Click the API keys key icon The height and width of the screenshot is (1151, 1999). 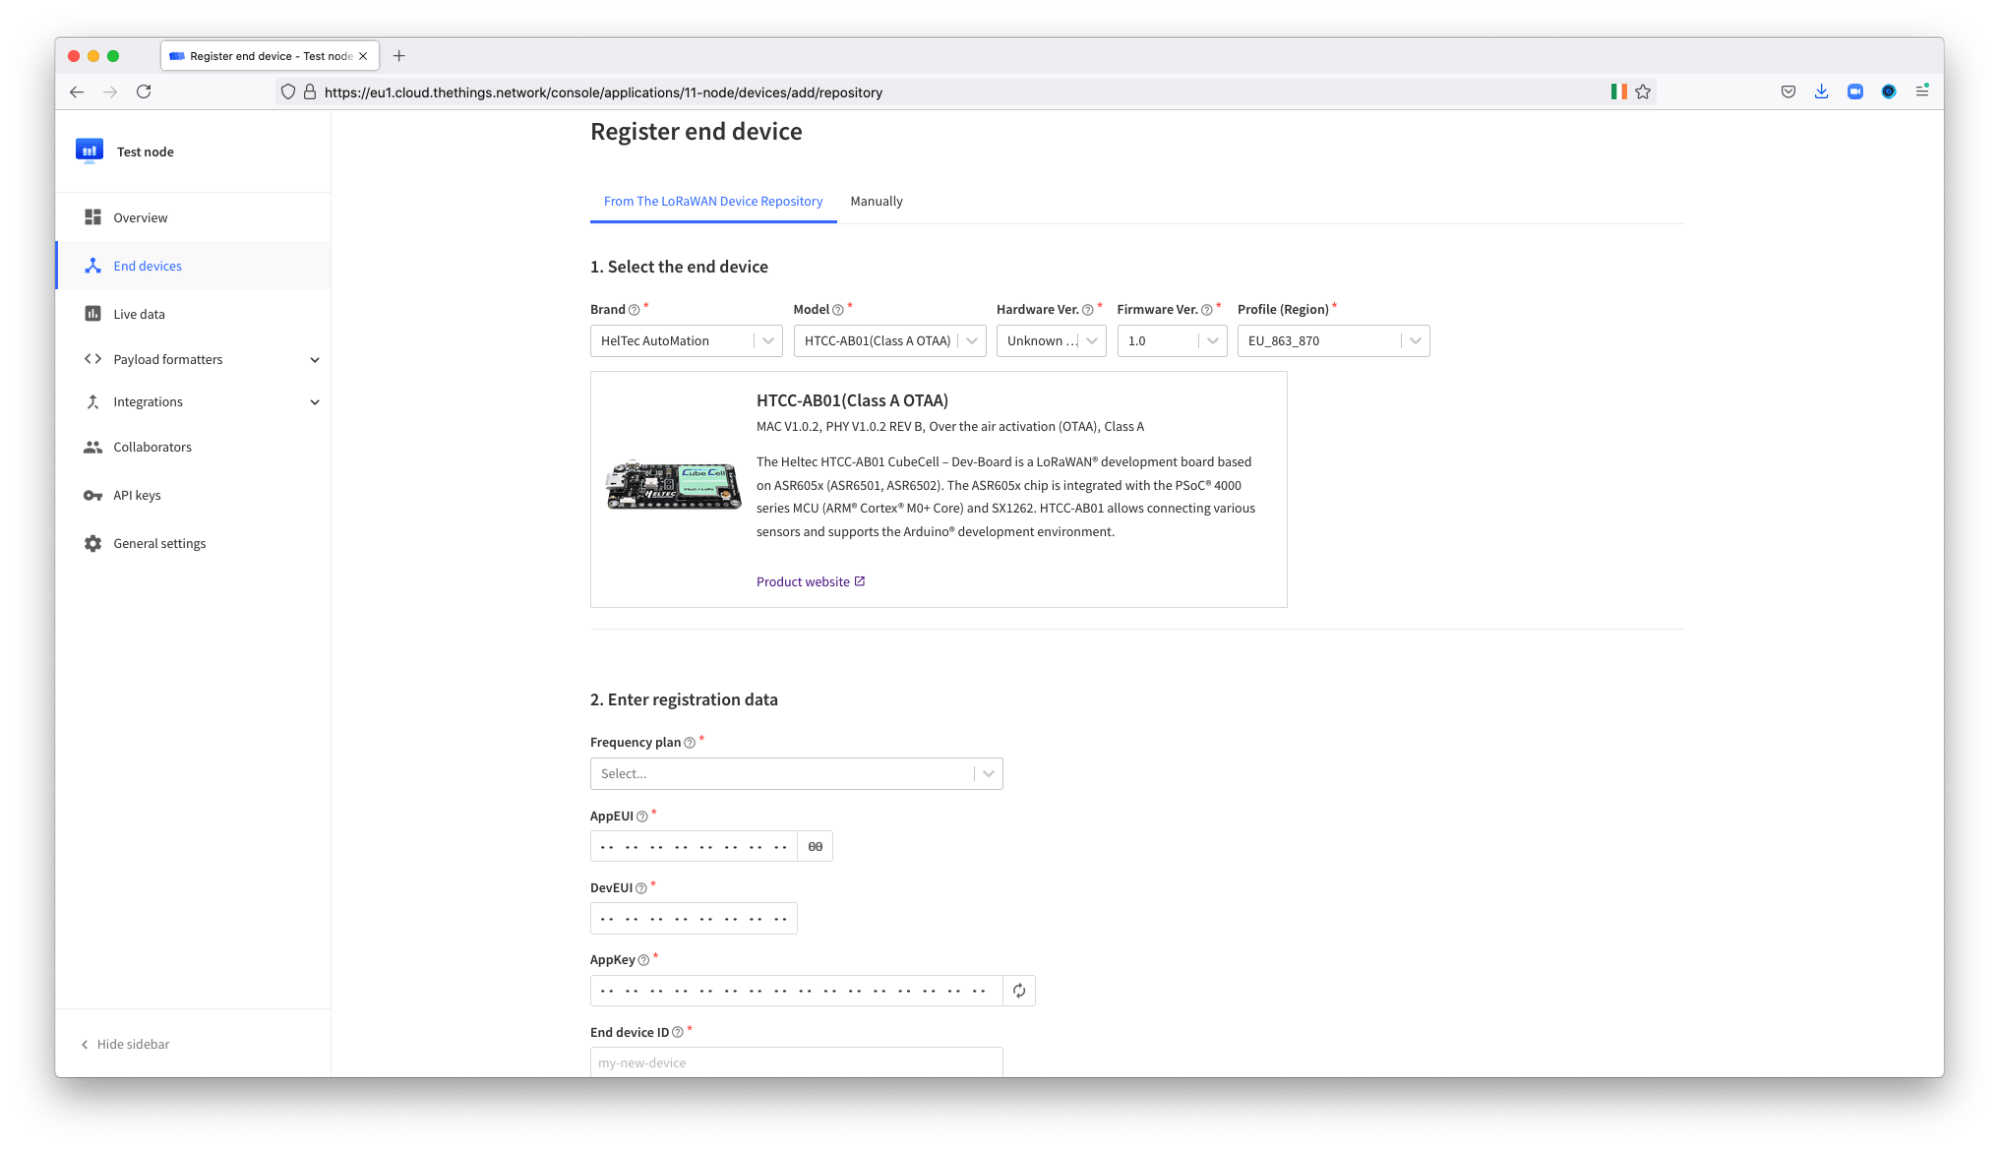[93, 495]
